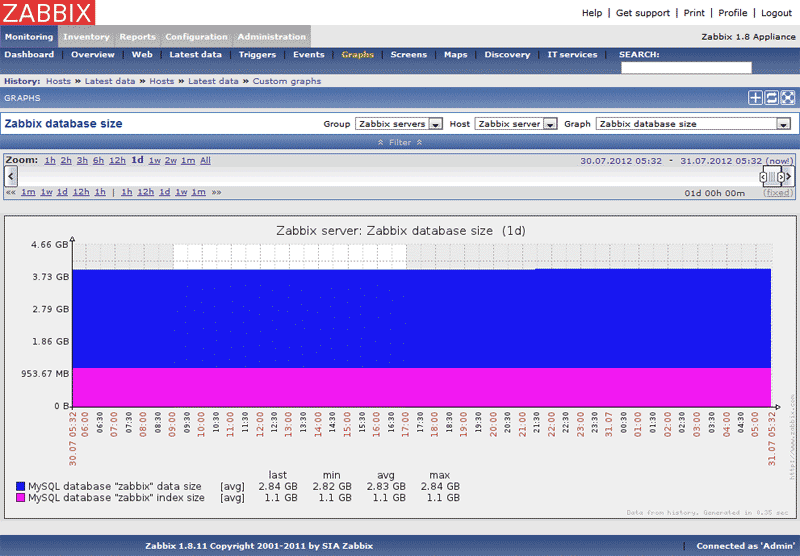Open the Group dropdown
The height and width of the screenshot is (556, 800).
pyautogui.click(x=397, y=124)
